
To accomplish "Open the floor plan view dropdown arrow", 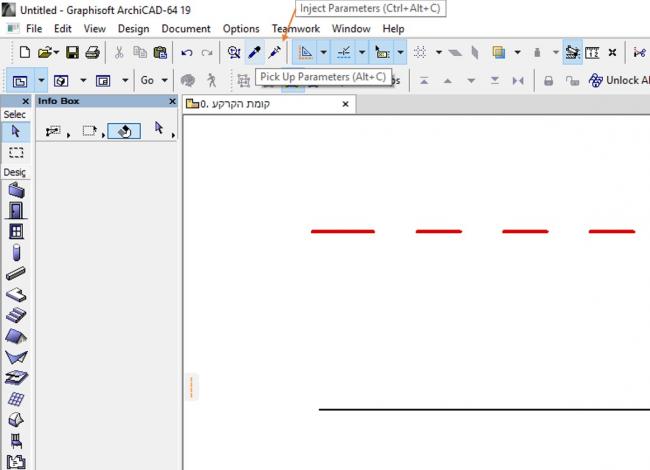I will pos(41,80).
